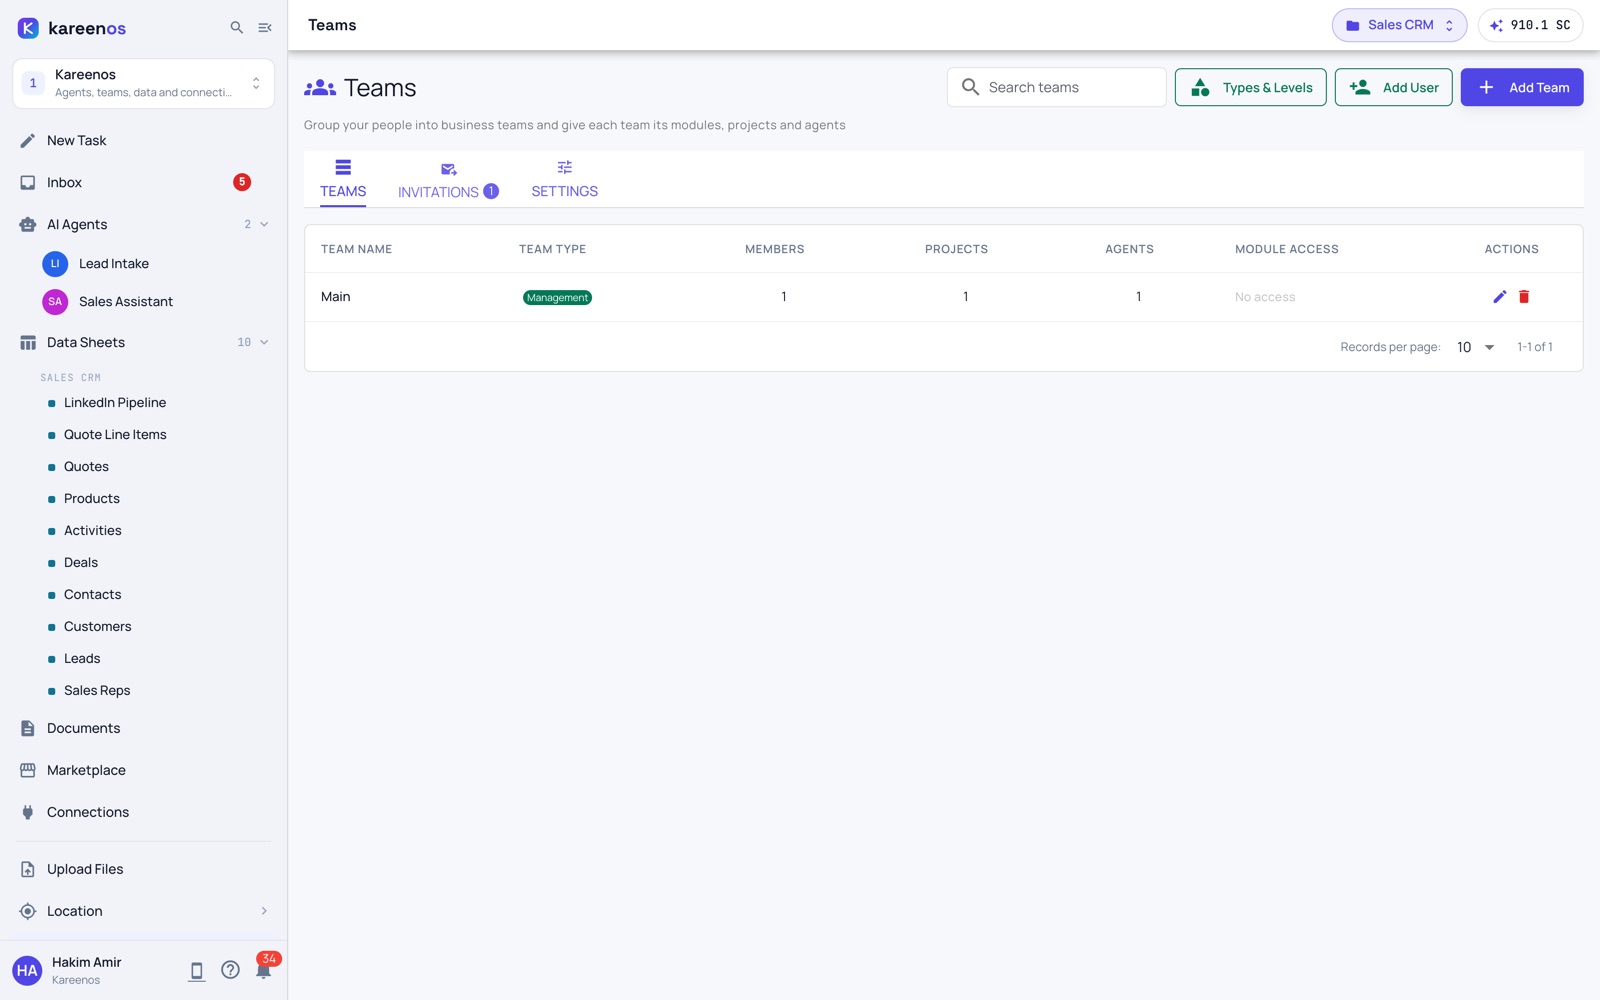1600x1000 pixels.
Task: Switch to the Settings tab
Action: coord(564,181)
